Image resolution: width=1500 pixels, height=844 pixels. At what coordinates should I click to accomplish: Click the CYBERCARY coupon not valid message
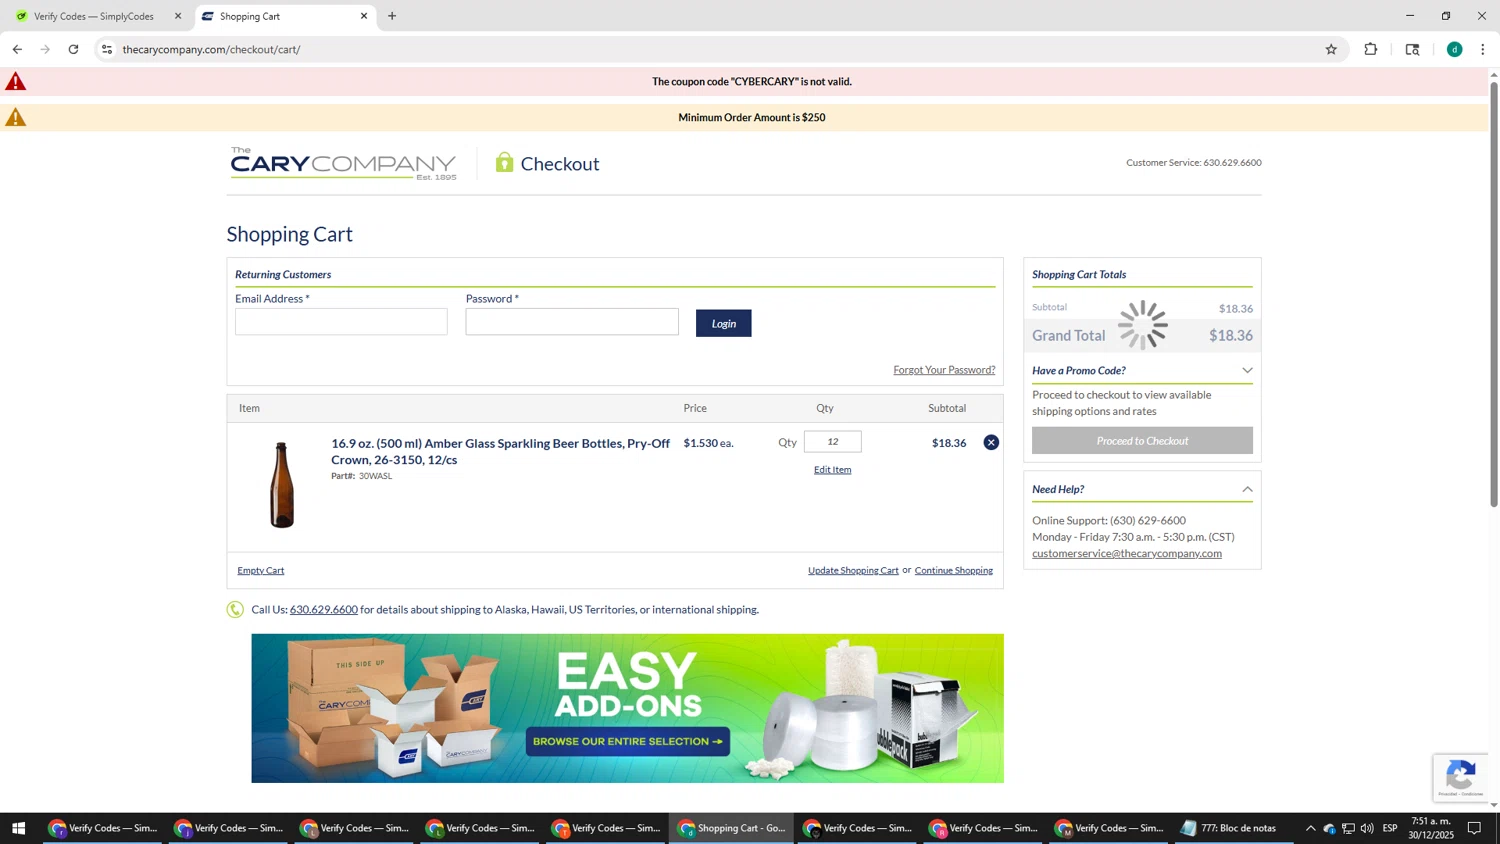pyautogui.click(x=752, y=82)
